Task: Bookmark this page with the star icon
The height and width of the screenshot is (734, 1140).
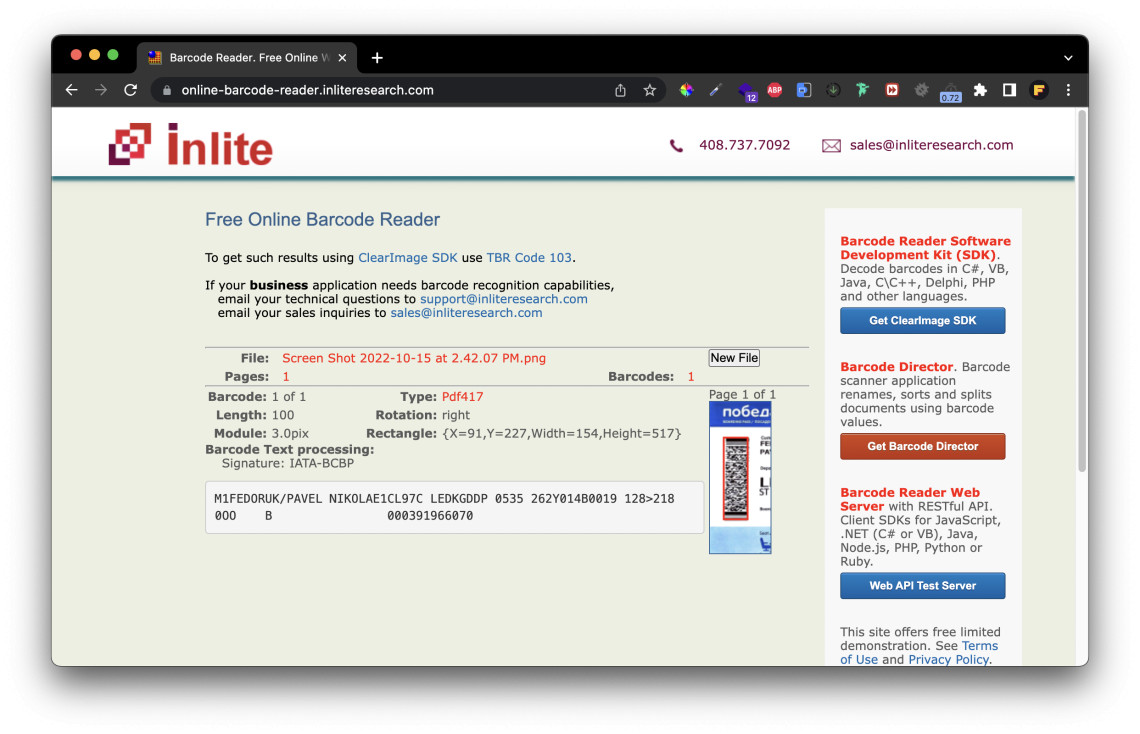Action: click(x=650, y=90)
